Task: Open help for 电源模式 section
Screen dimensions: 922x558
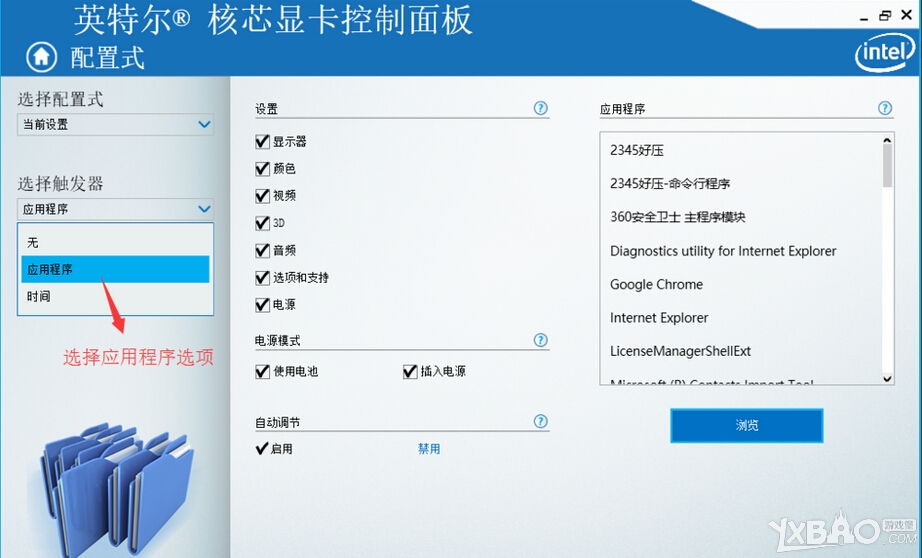Action: click(540, 340)
